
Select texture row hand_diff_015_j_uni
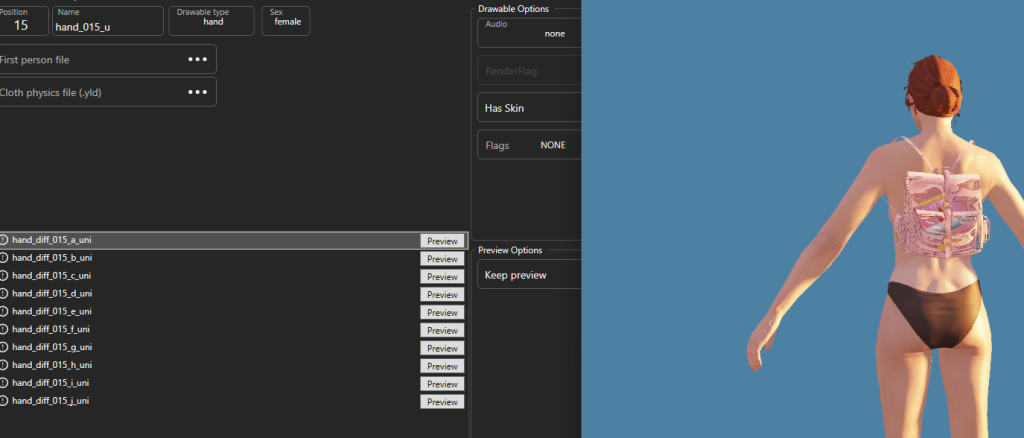(x=233, y=401)
